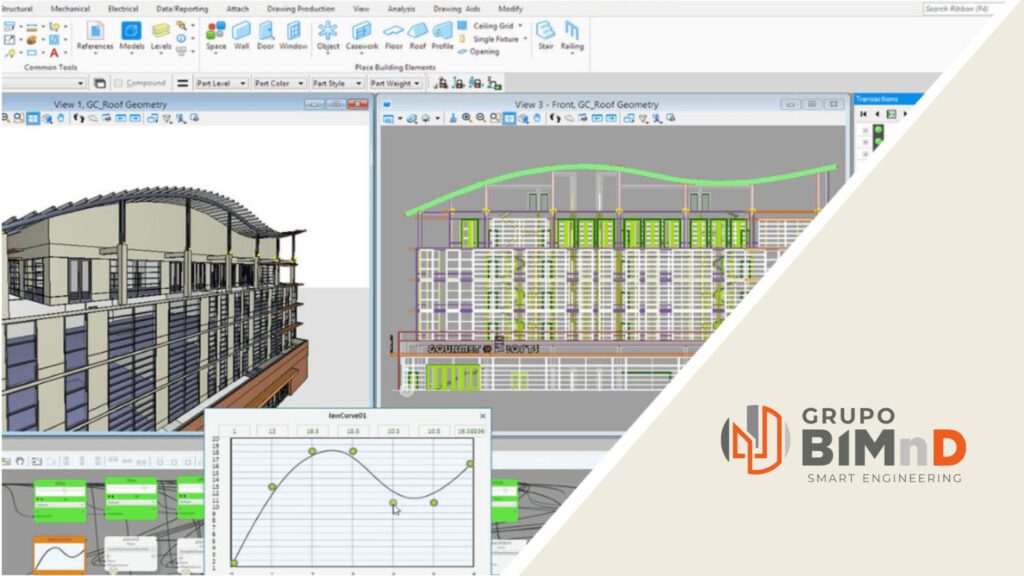Select the Railing tool
The image size is (1024, 576).
[x=572, y=34]
